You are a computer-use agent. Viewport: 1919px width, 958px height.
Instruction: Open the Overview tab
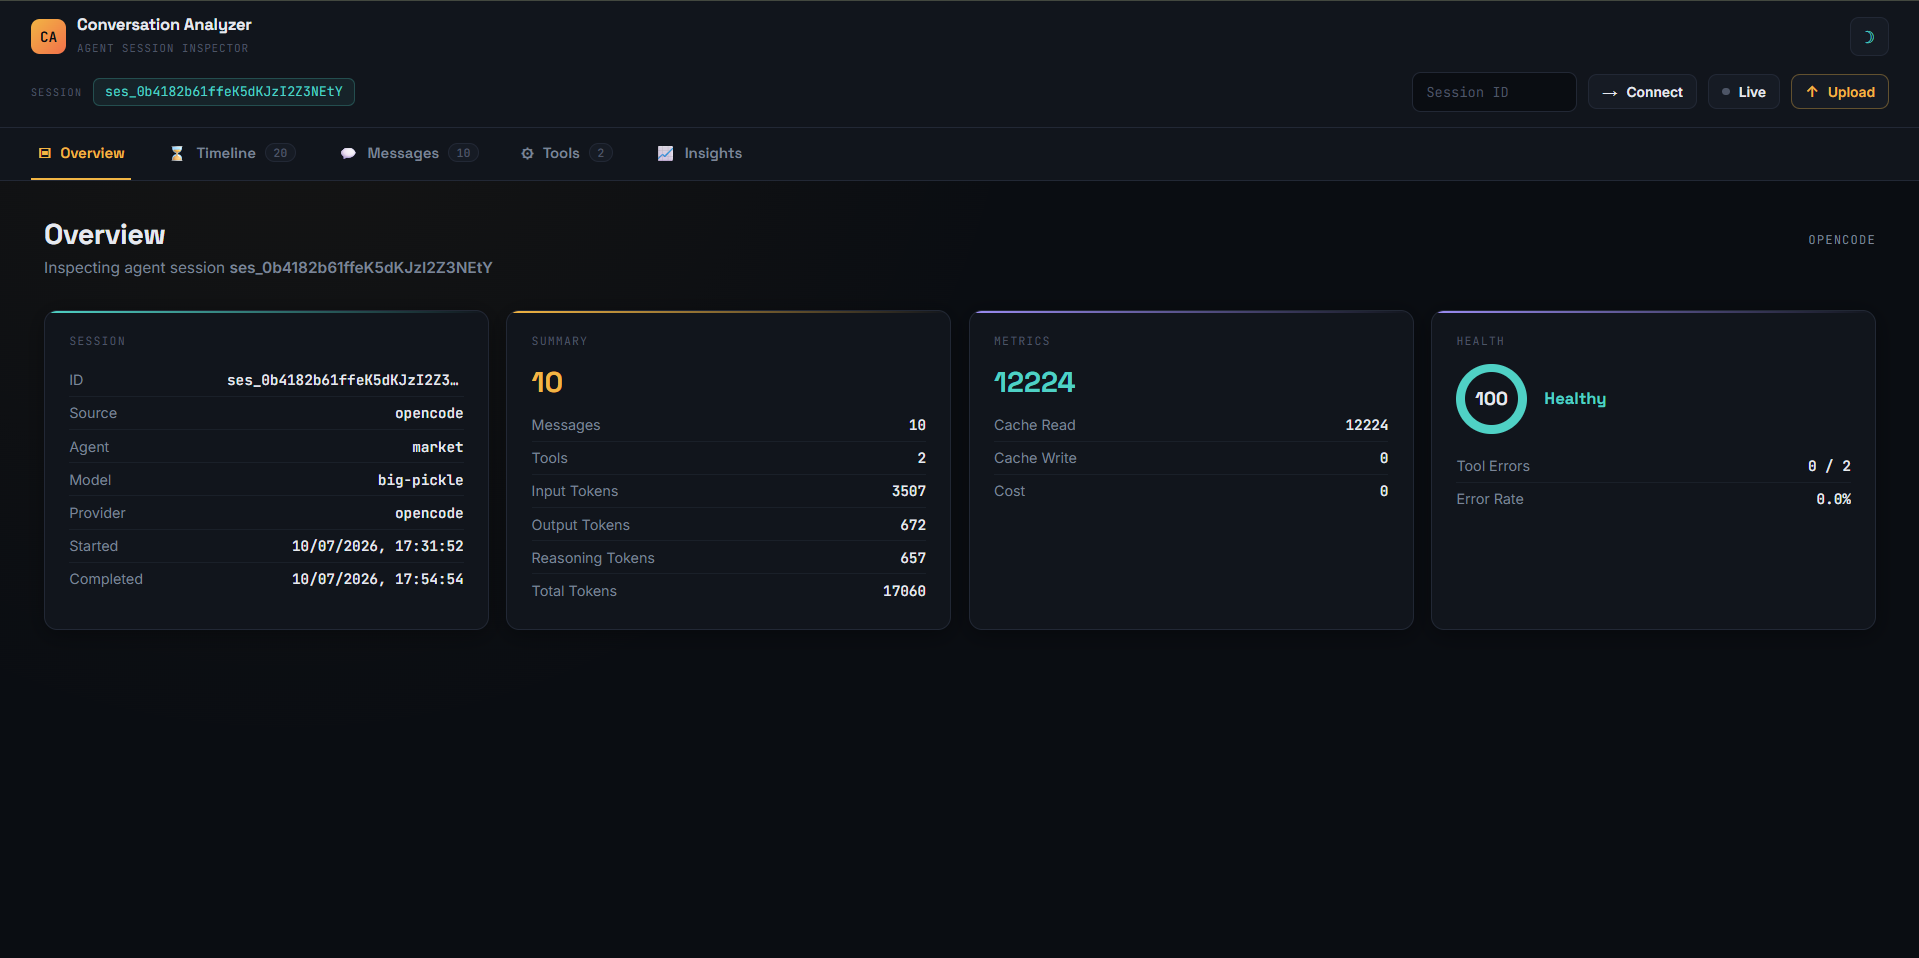[x=81, y=153]
